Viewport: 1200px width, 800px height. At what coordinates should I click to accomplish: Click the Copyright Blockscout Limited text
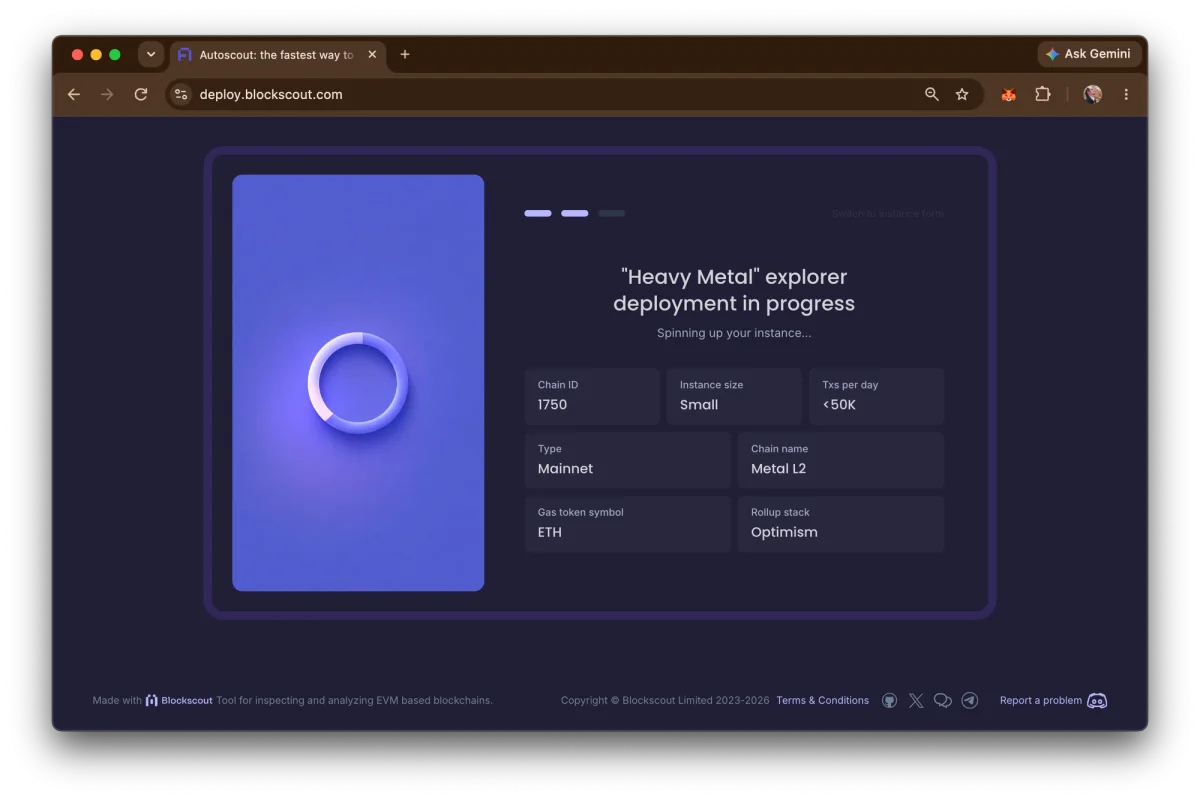click(665, 701)
